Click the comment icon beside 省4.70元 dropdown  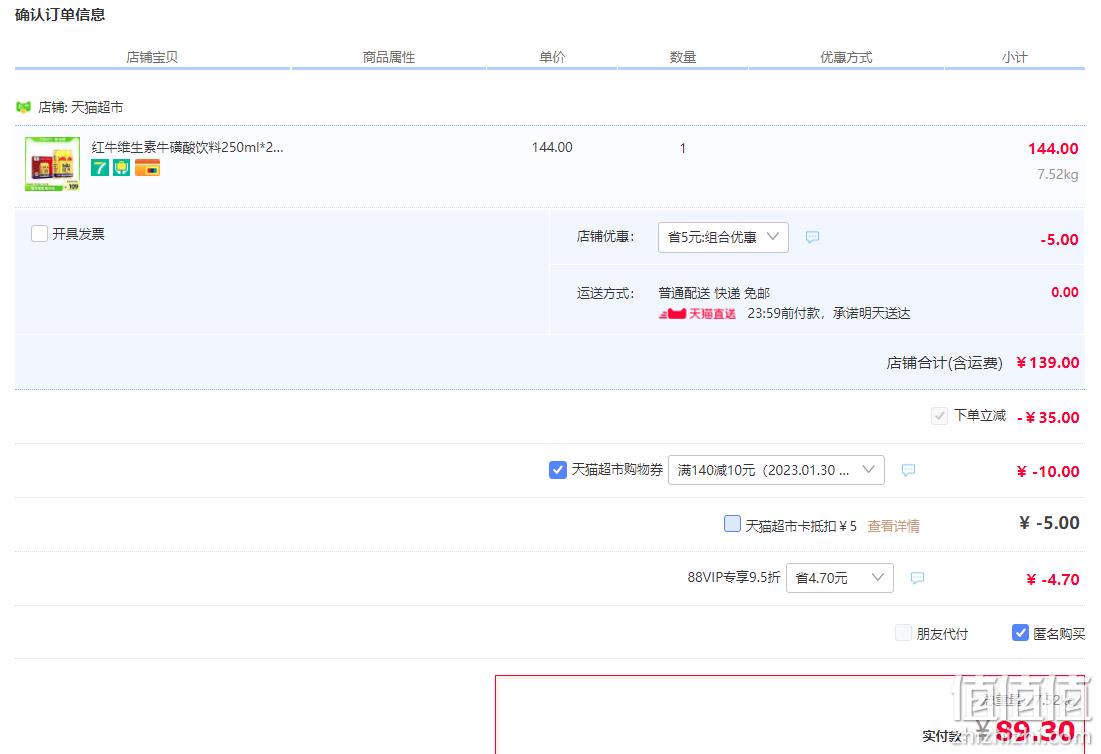pyautogui.click(x=917, y=578)
